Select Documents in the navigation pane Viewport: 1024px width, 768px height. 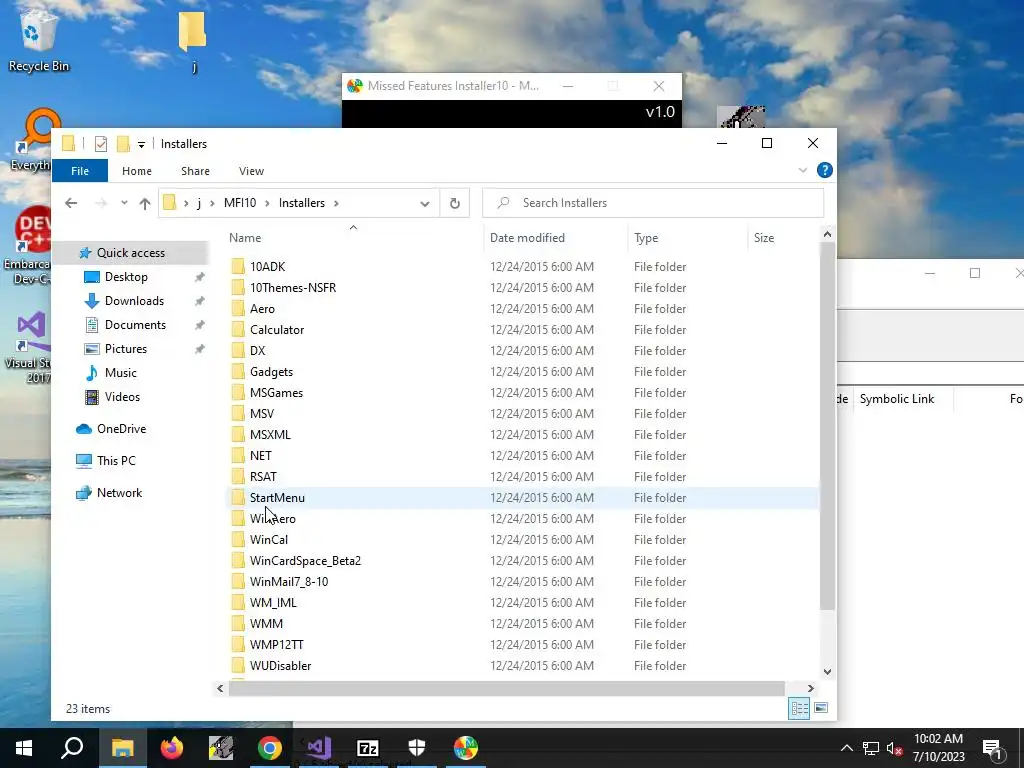click(x=135, y=325)
